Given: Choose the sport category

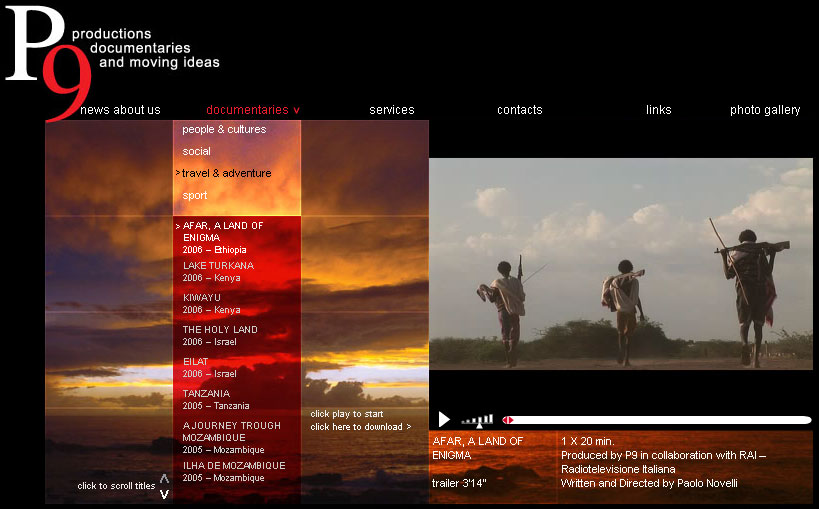Looking at the screenshot, I should (x=195, y=196).
